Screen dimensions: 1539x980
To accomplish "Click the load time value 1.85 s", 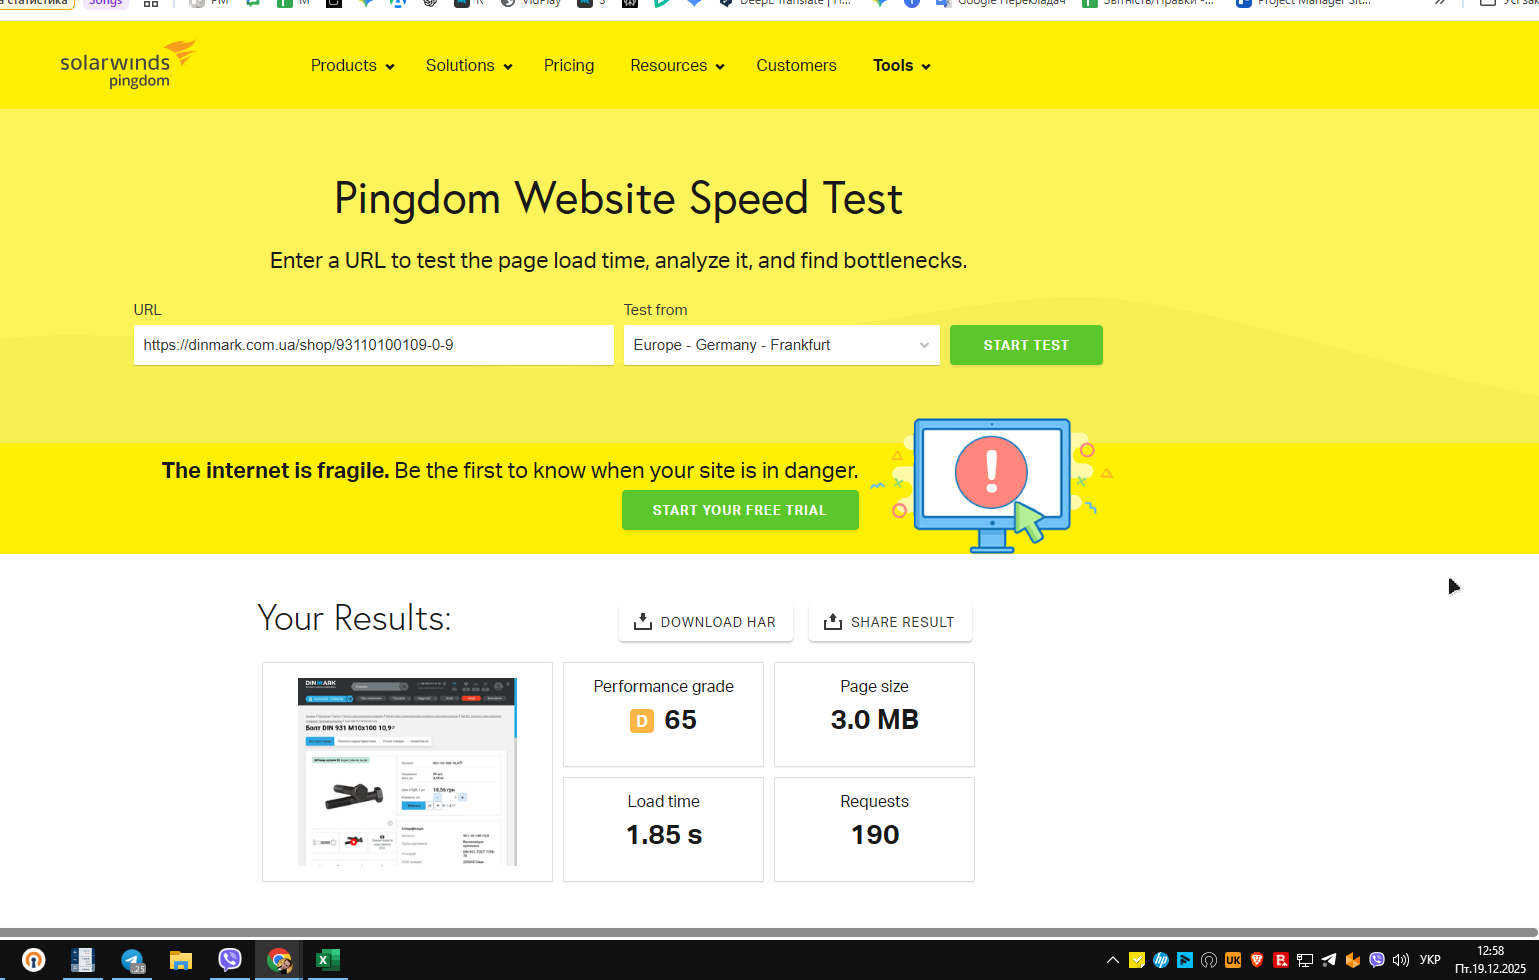I will [x=663, y=835].
